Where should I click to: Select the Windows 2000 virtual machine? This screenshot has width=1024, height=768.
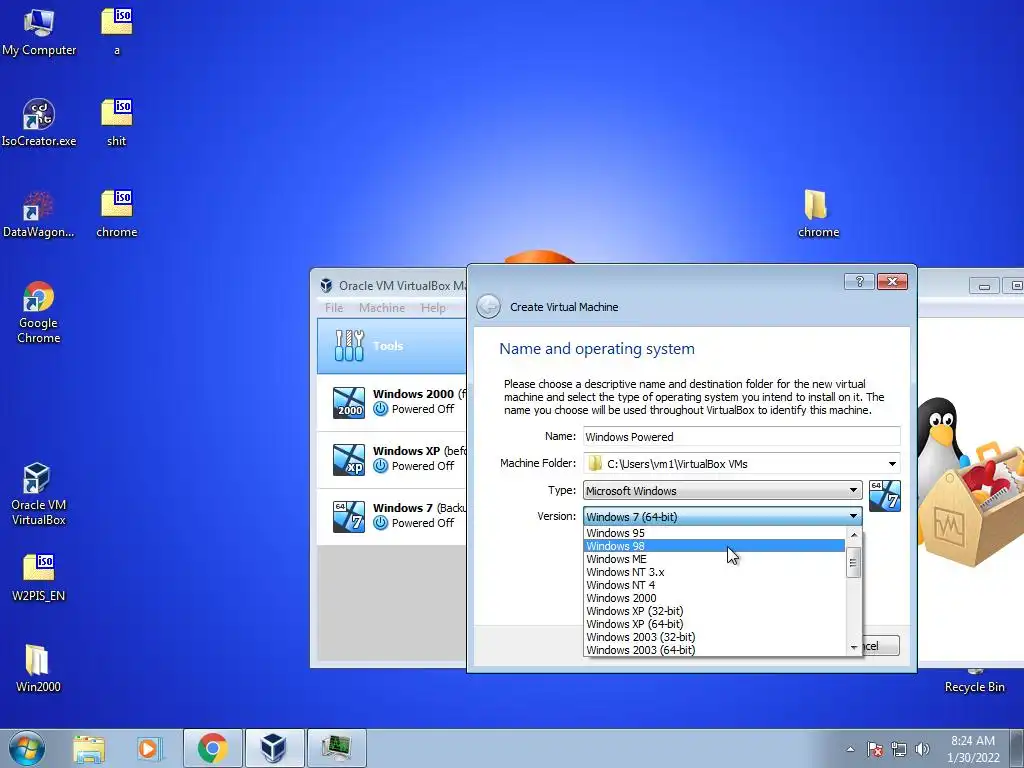coord(392,402)
